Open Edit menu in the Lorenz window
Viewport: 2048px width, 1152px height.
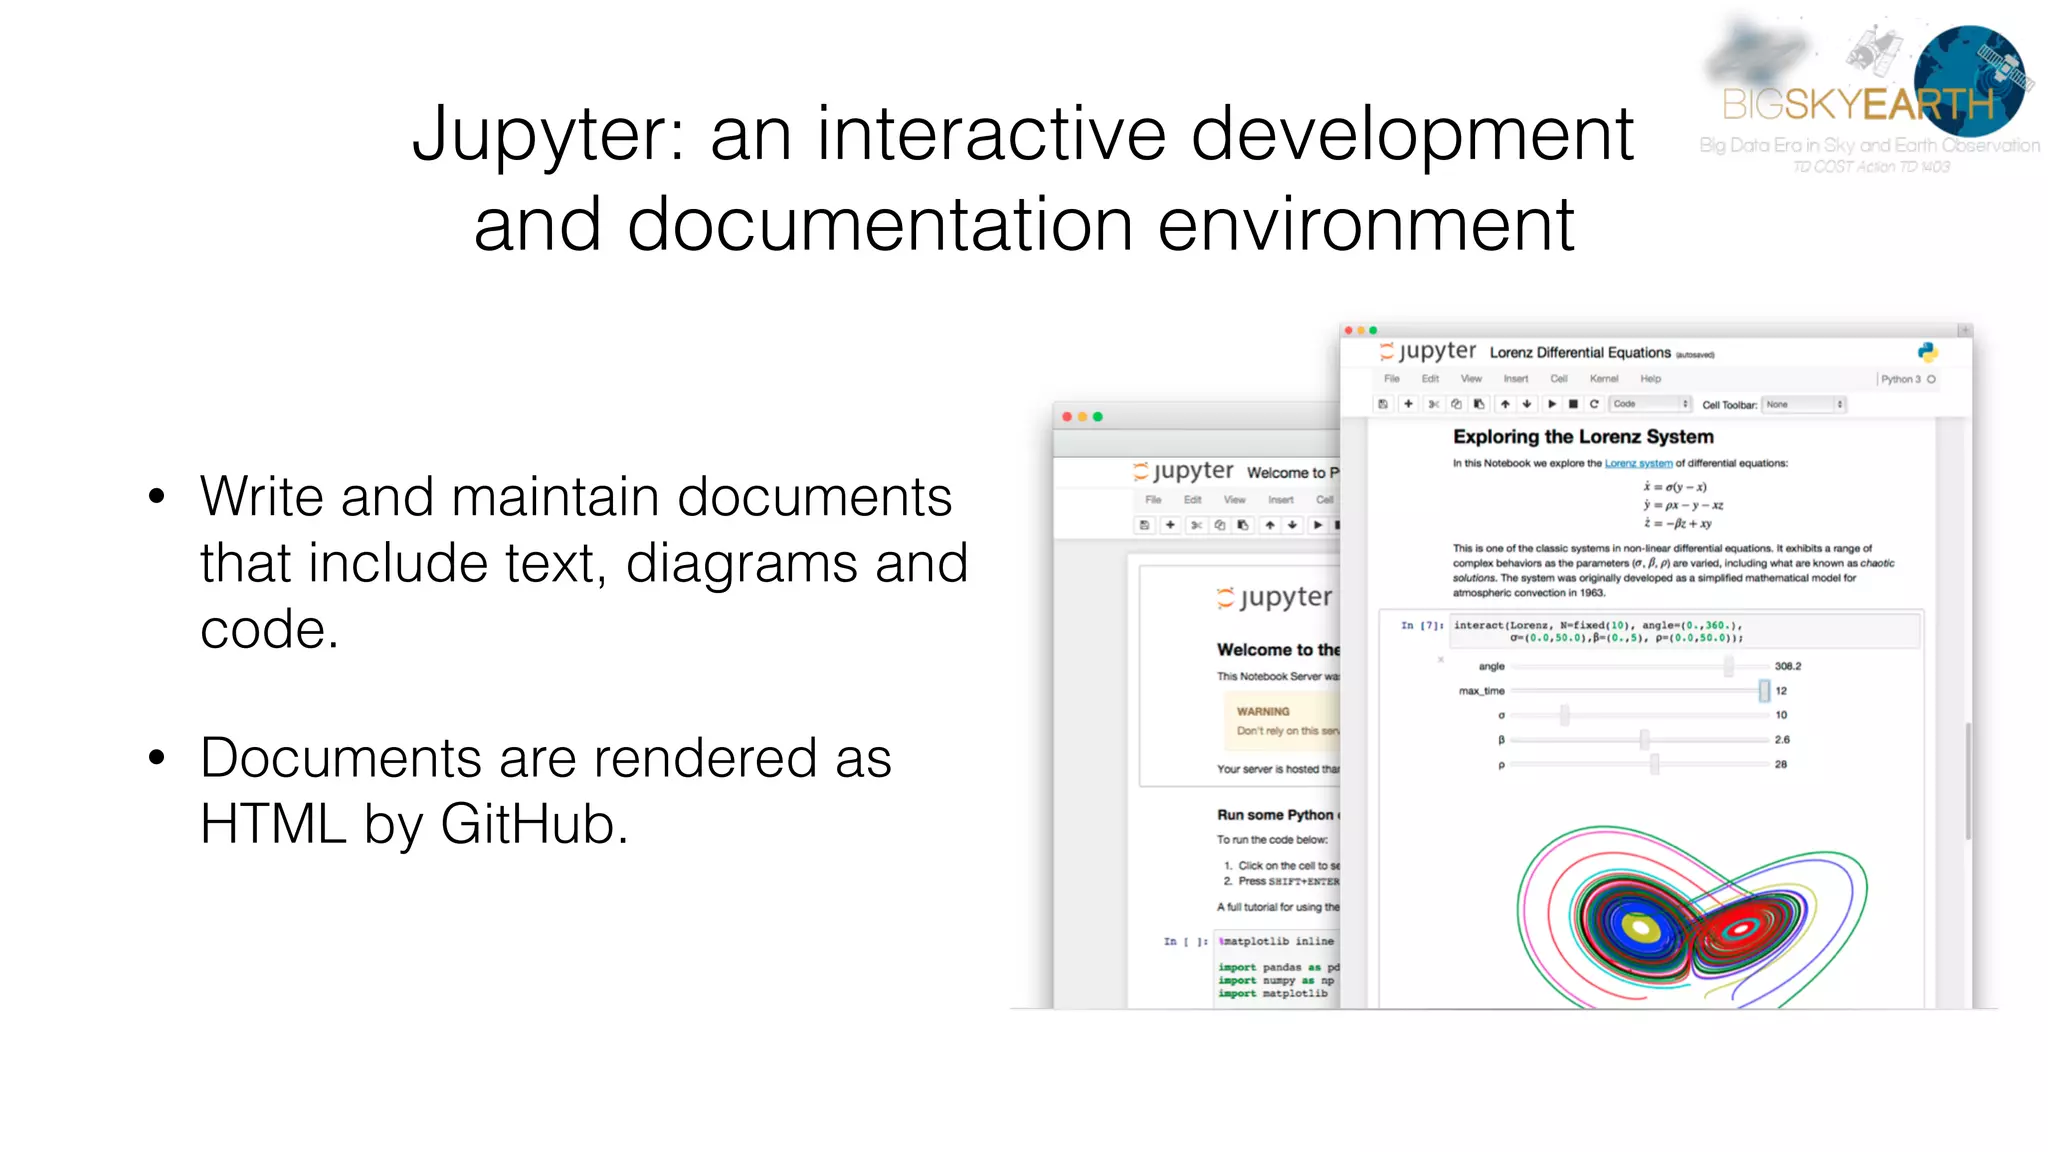tap(1430, 379)
